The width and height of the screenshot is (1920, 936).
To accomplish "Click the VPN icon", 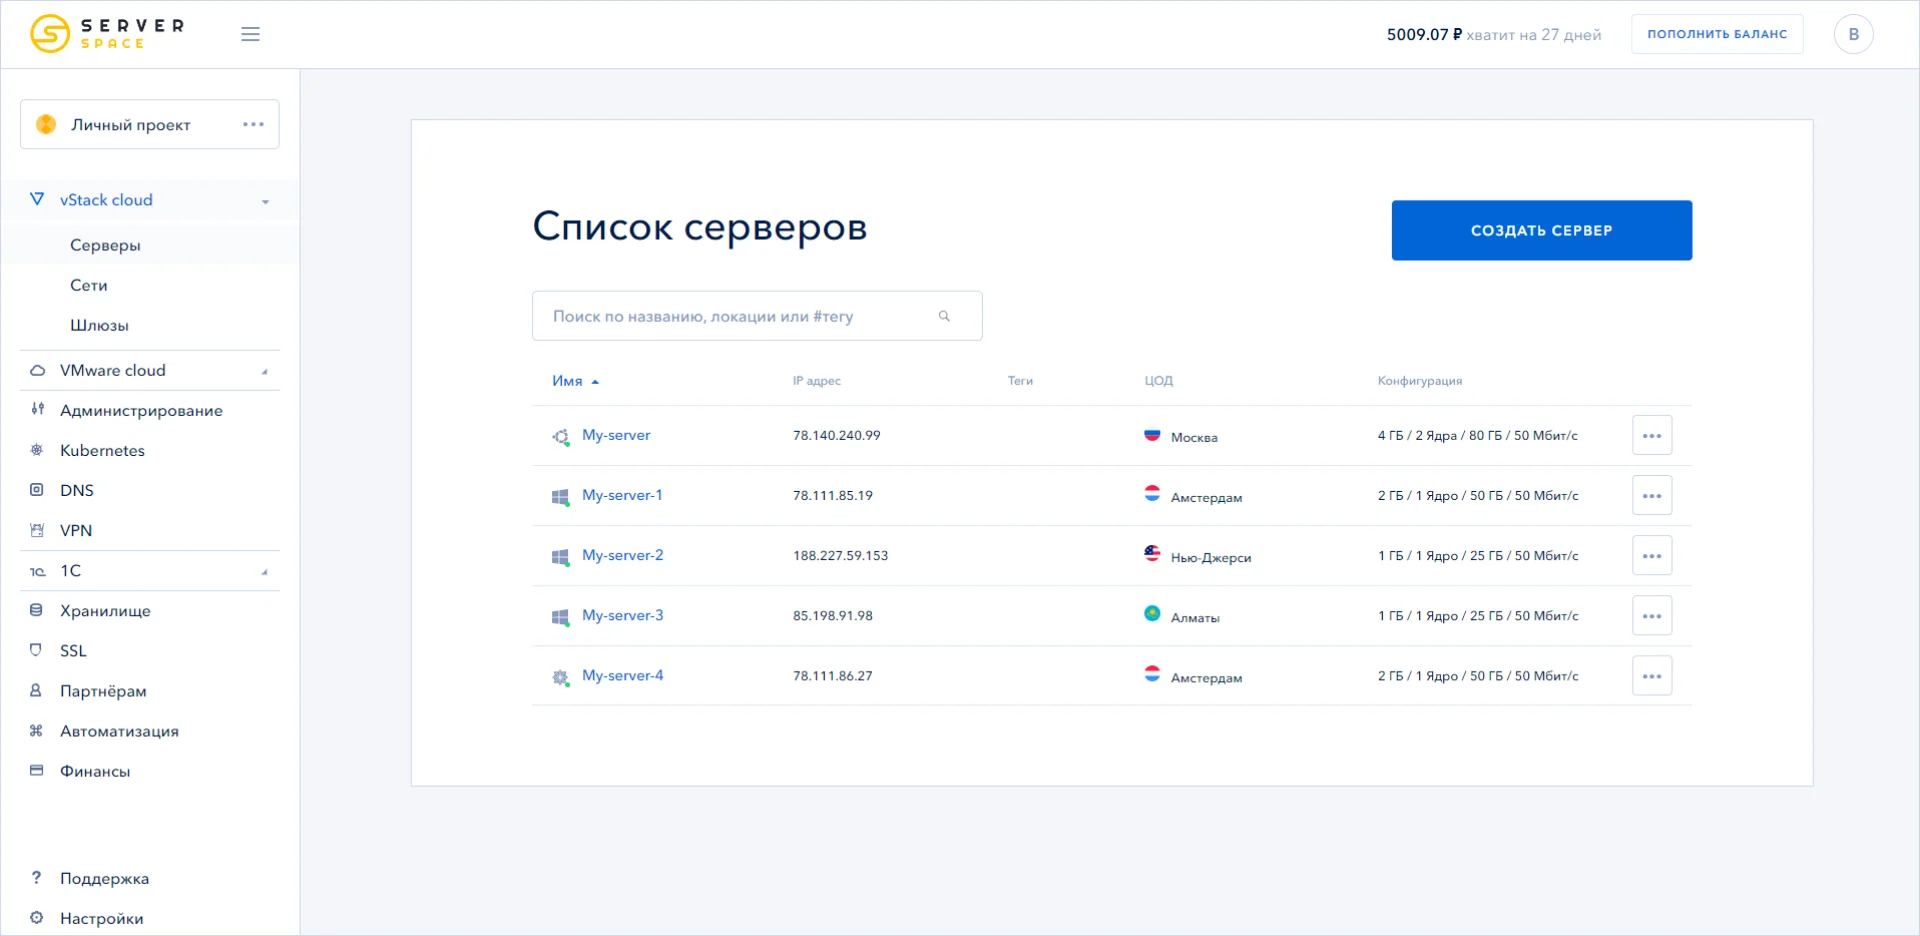I will coord(37,530).
